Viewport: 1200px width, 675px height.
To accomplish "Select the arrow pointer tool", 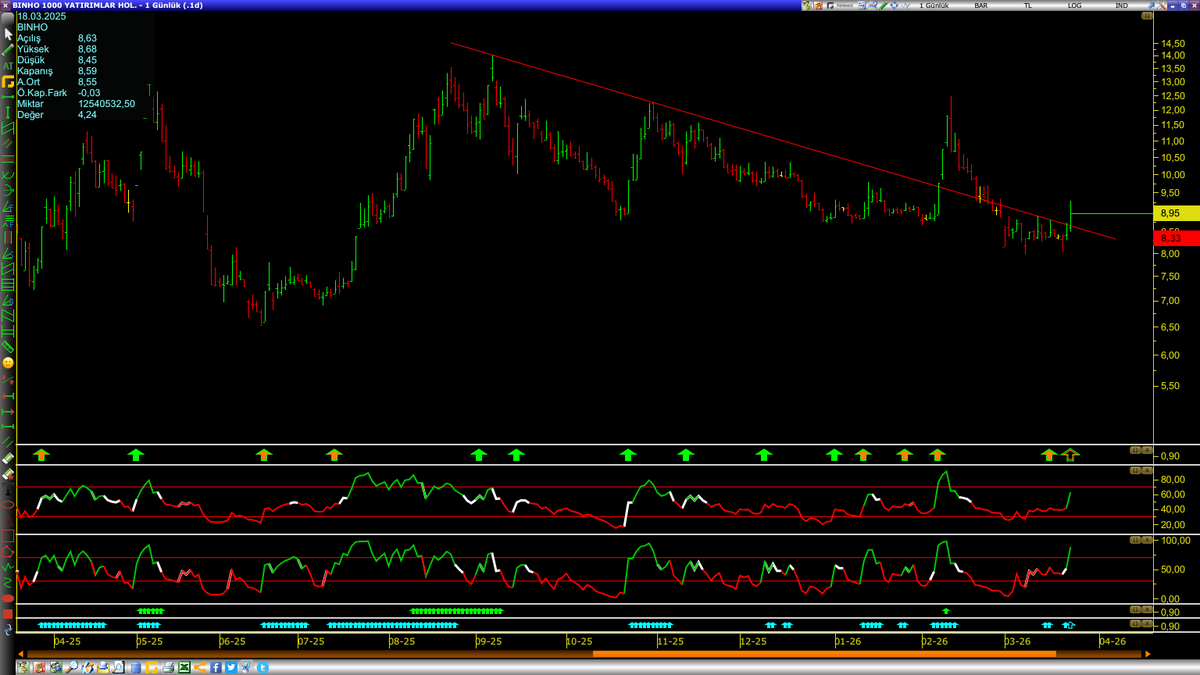I will 8,34.
